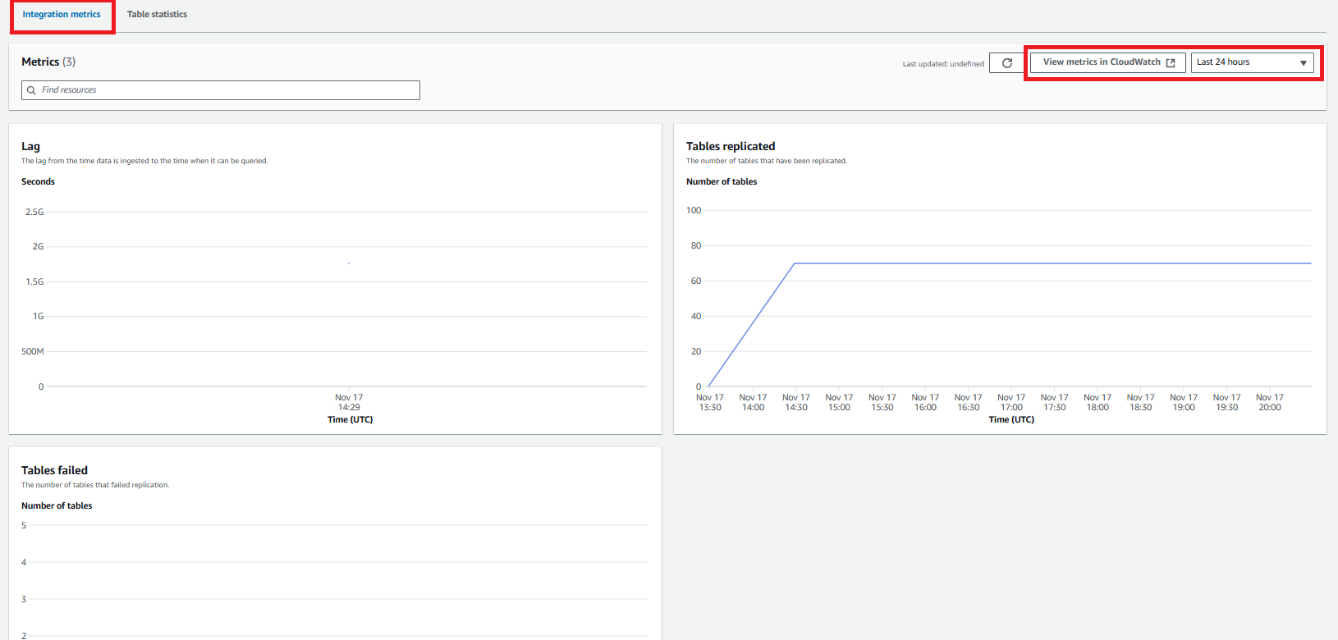Focus the Find resources search field
Viewport: 1338px width, 640px height.
[225, 90]
